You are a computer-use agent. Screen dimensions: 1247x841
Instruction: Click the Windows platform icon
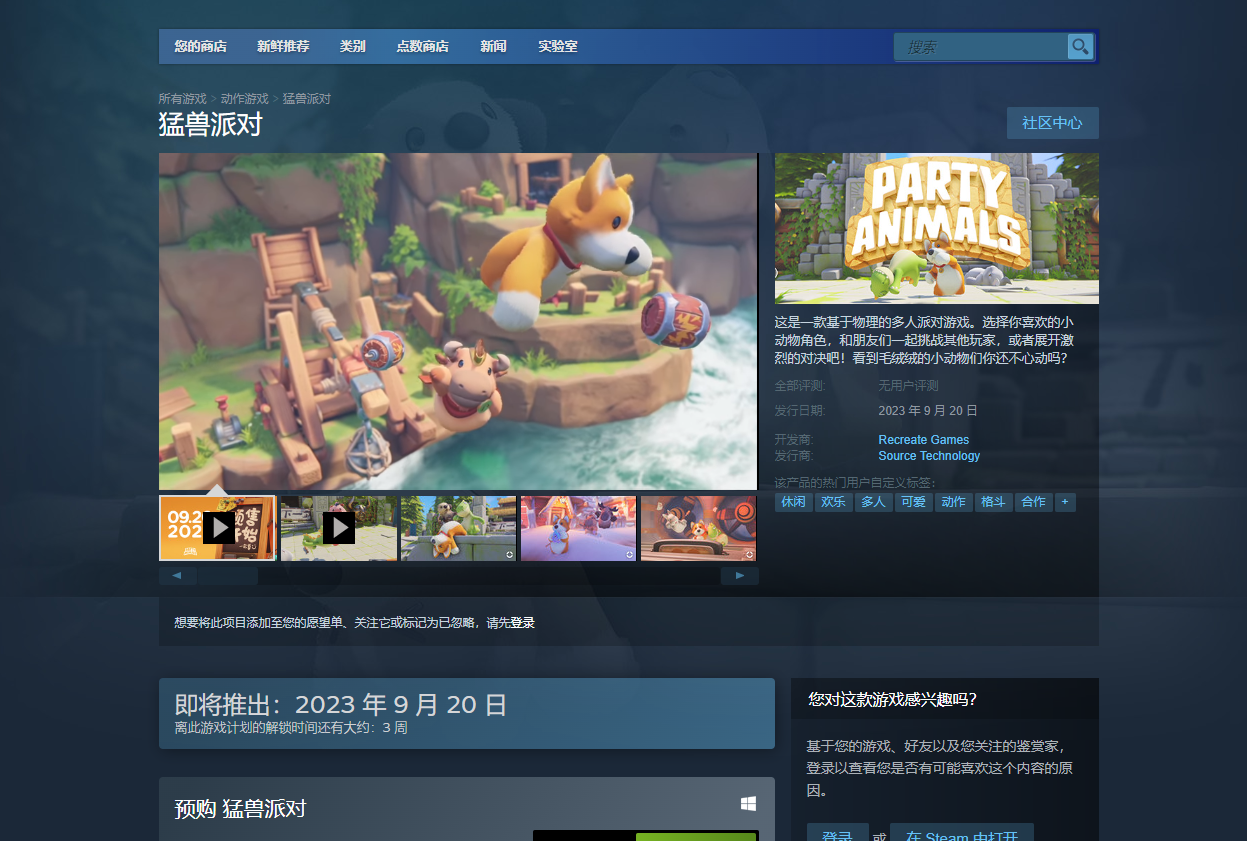point(748,804)
